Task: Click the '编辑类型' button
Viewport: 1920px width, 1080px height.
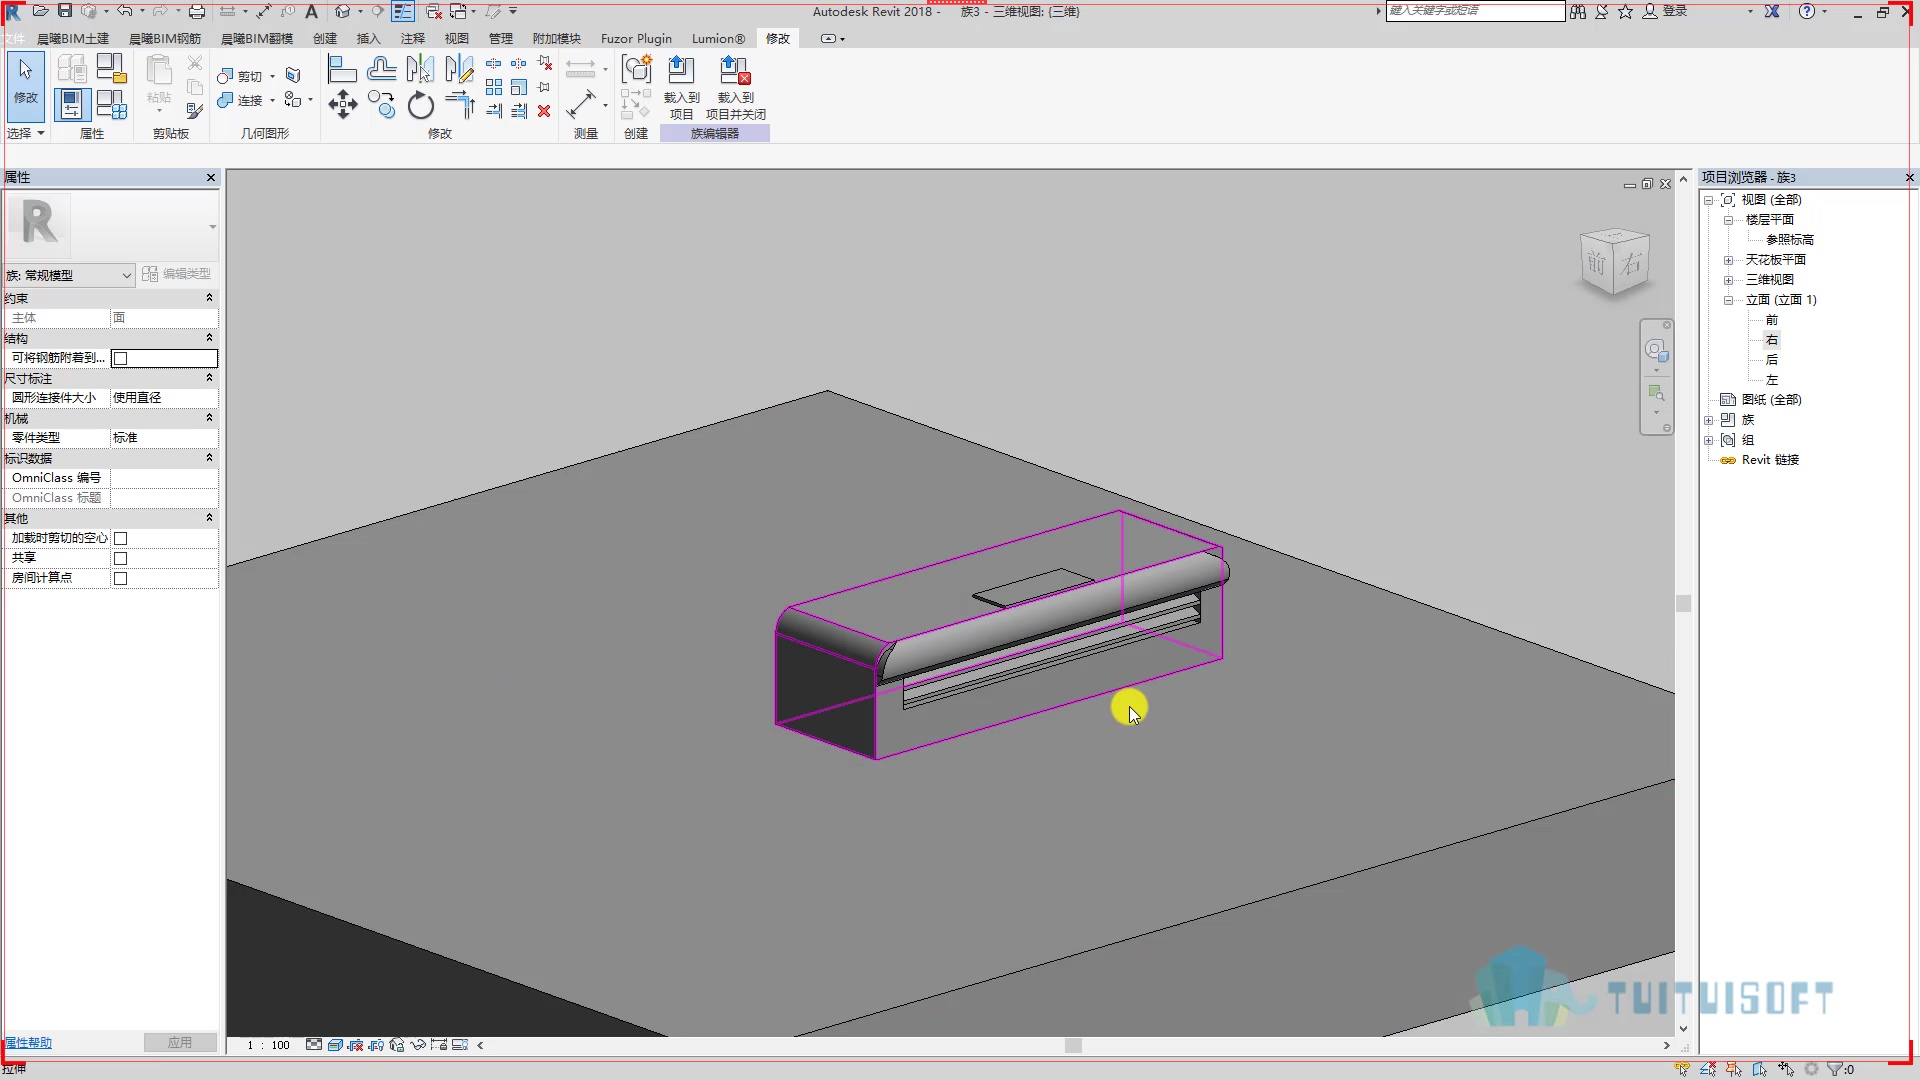Action: 176,274
